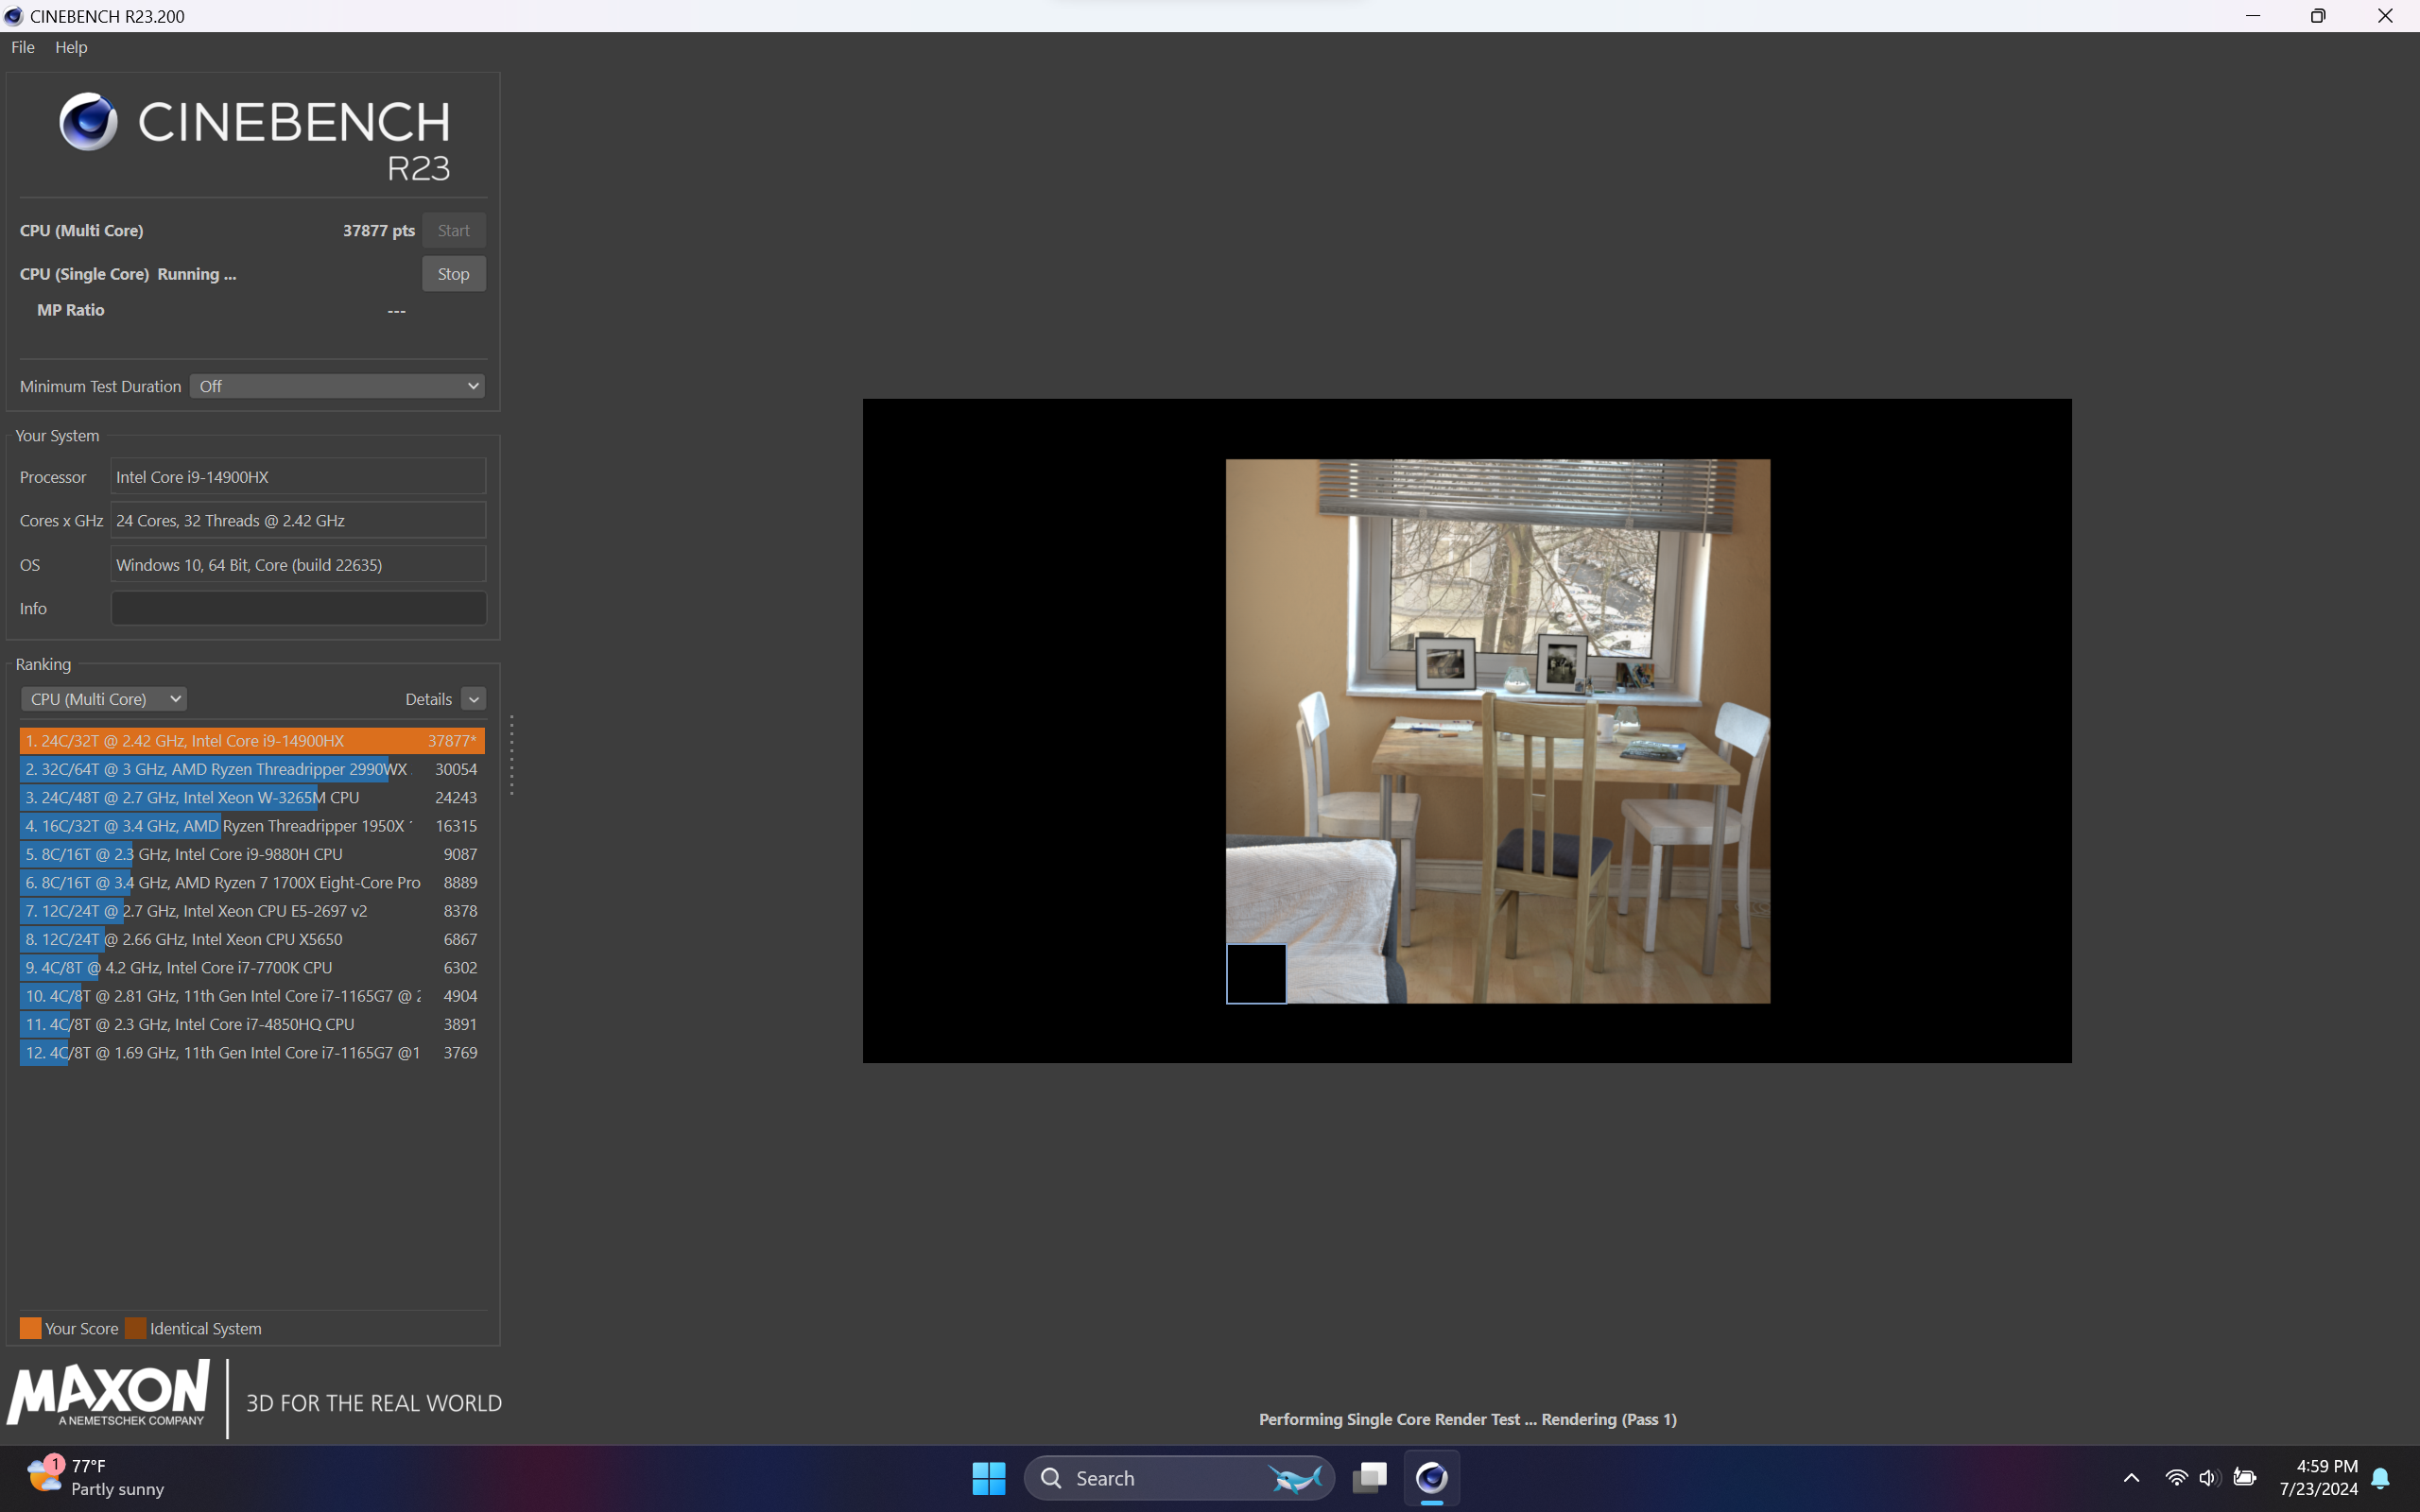This screenshot has width=2420, height=1512.
Task: Select the Xeon CPU E5-2697 v2 ranking row
Action: [252, 911]
